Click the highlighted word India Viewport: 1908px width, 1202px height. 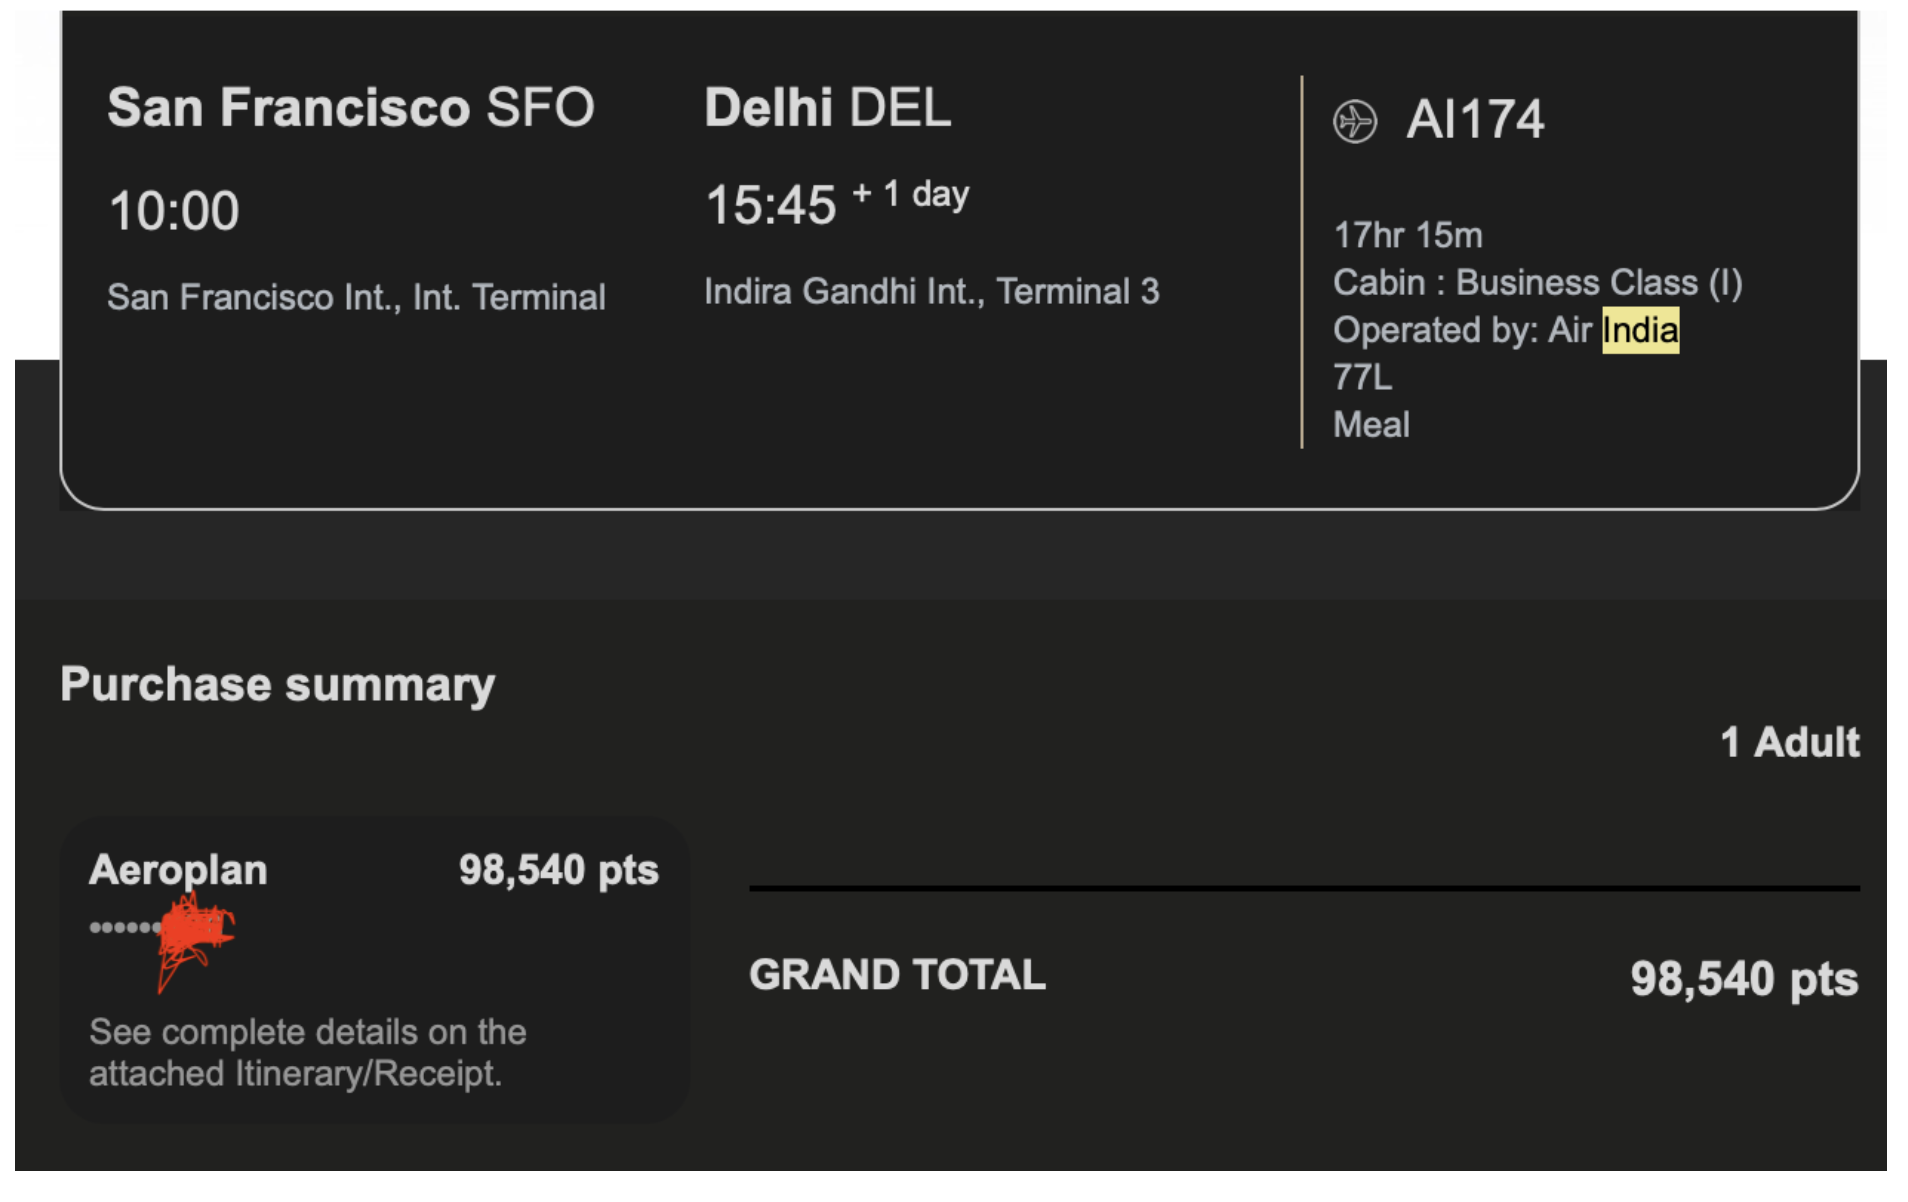[1639, 330]
